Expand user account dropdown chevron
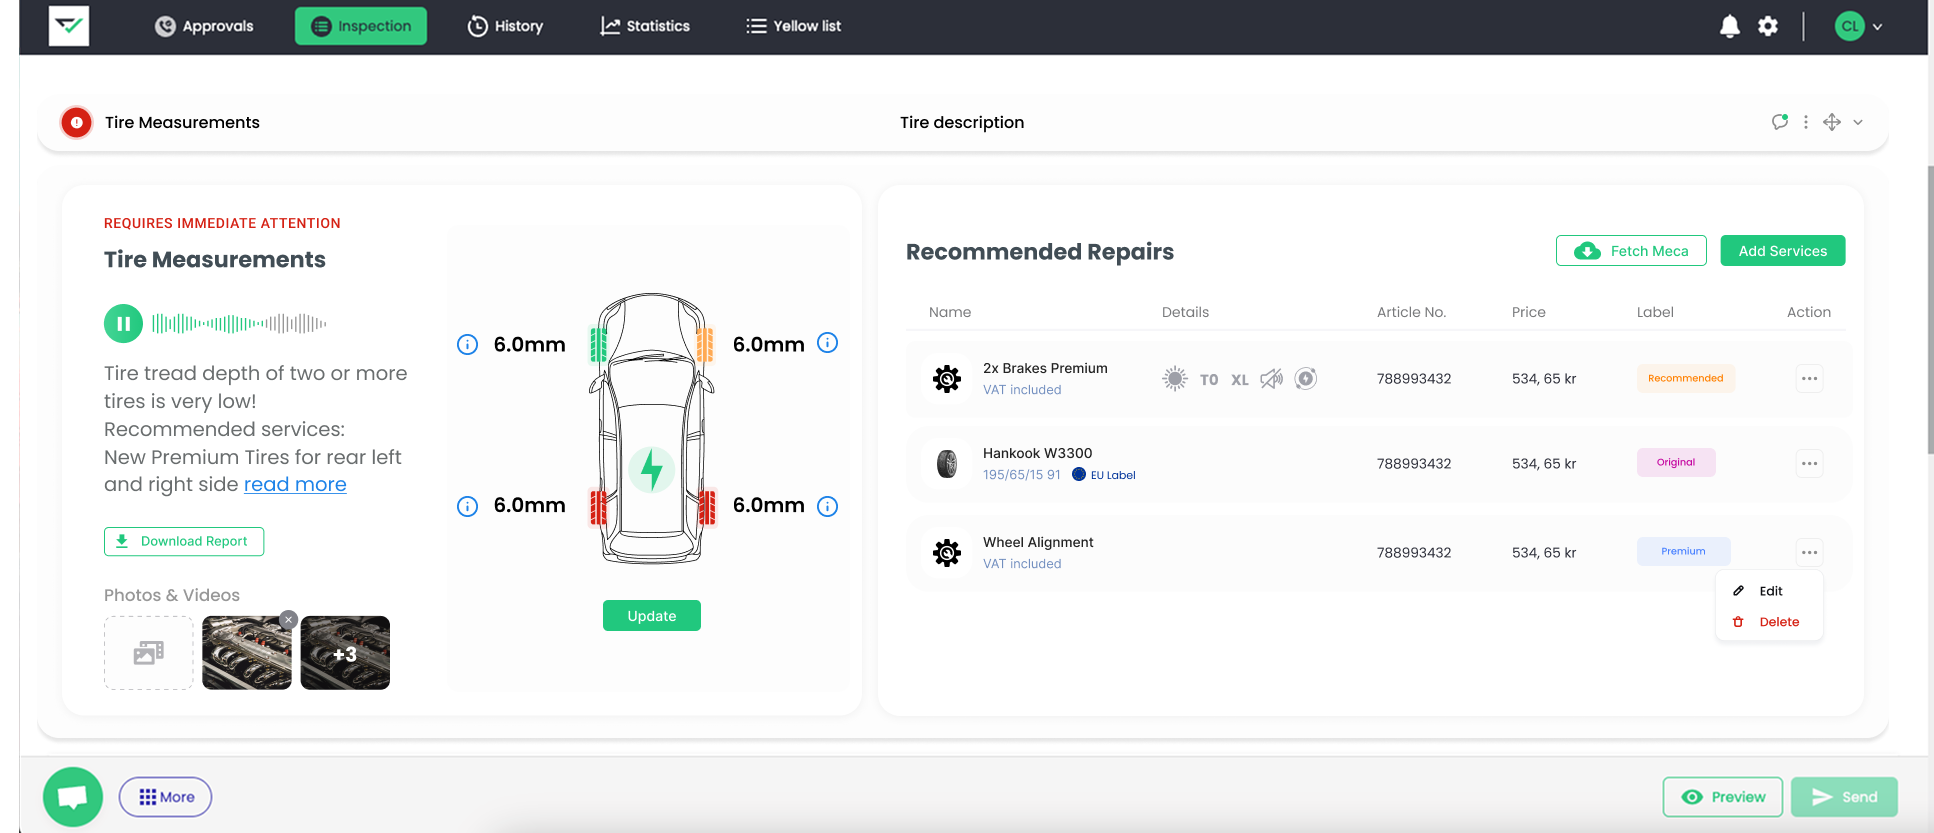 coord(1878,27)
